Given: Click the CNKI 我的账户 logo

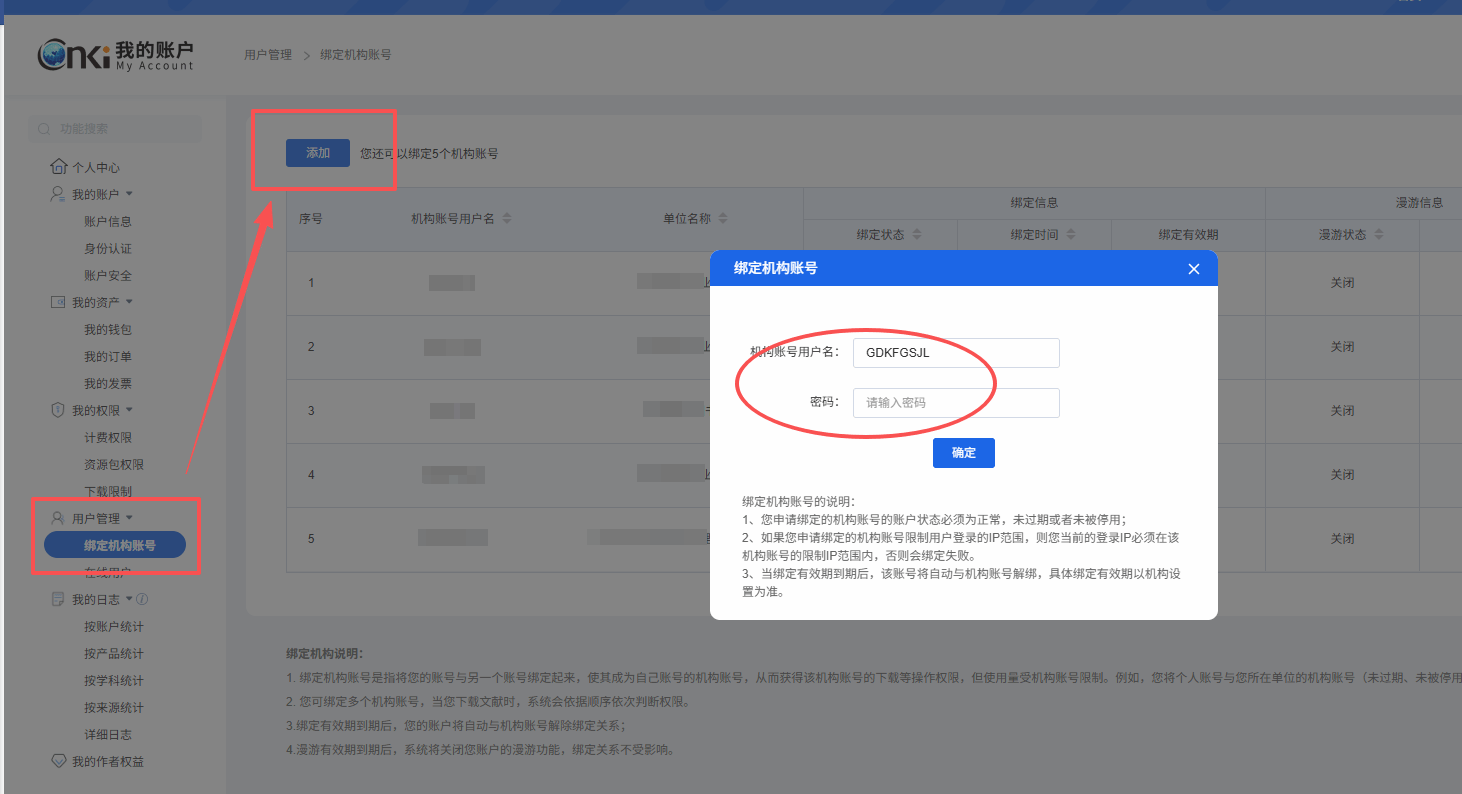Looking at the screenshot, I should [x=115, y=55].
